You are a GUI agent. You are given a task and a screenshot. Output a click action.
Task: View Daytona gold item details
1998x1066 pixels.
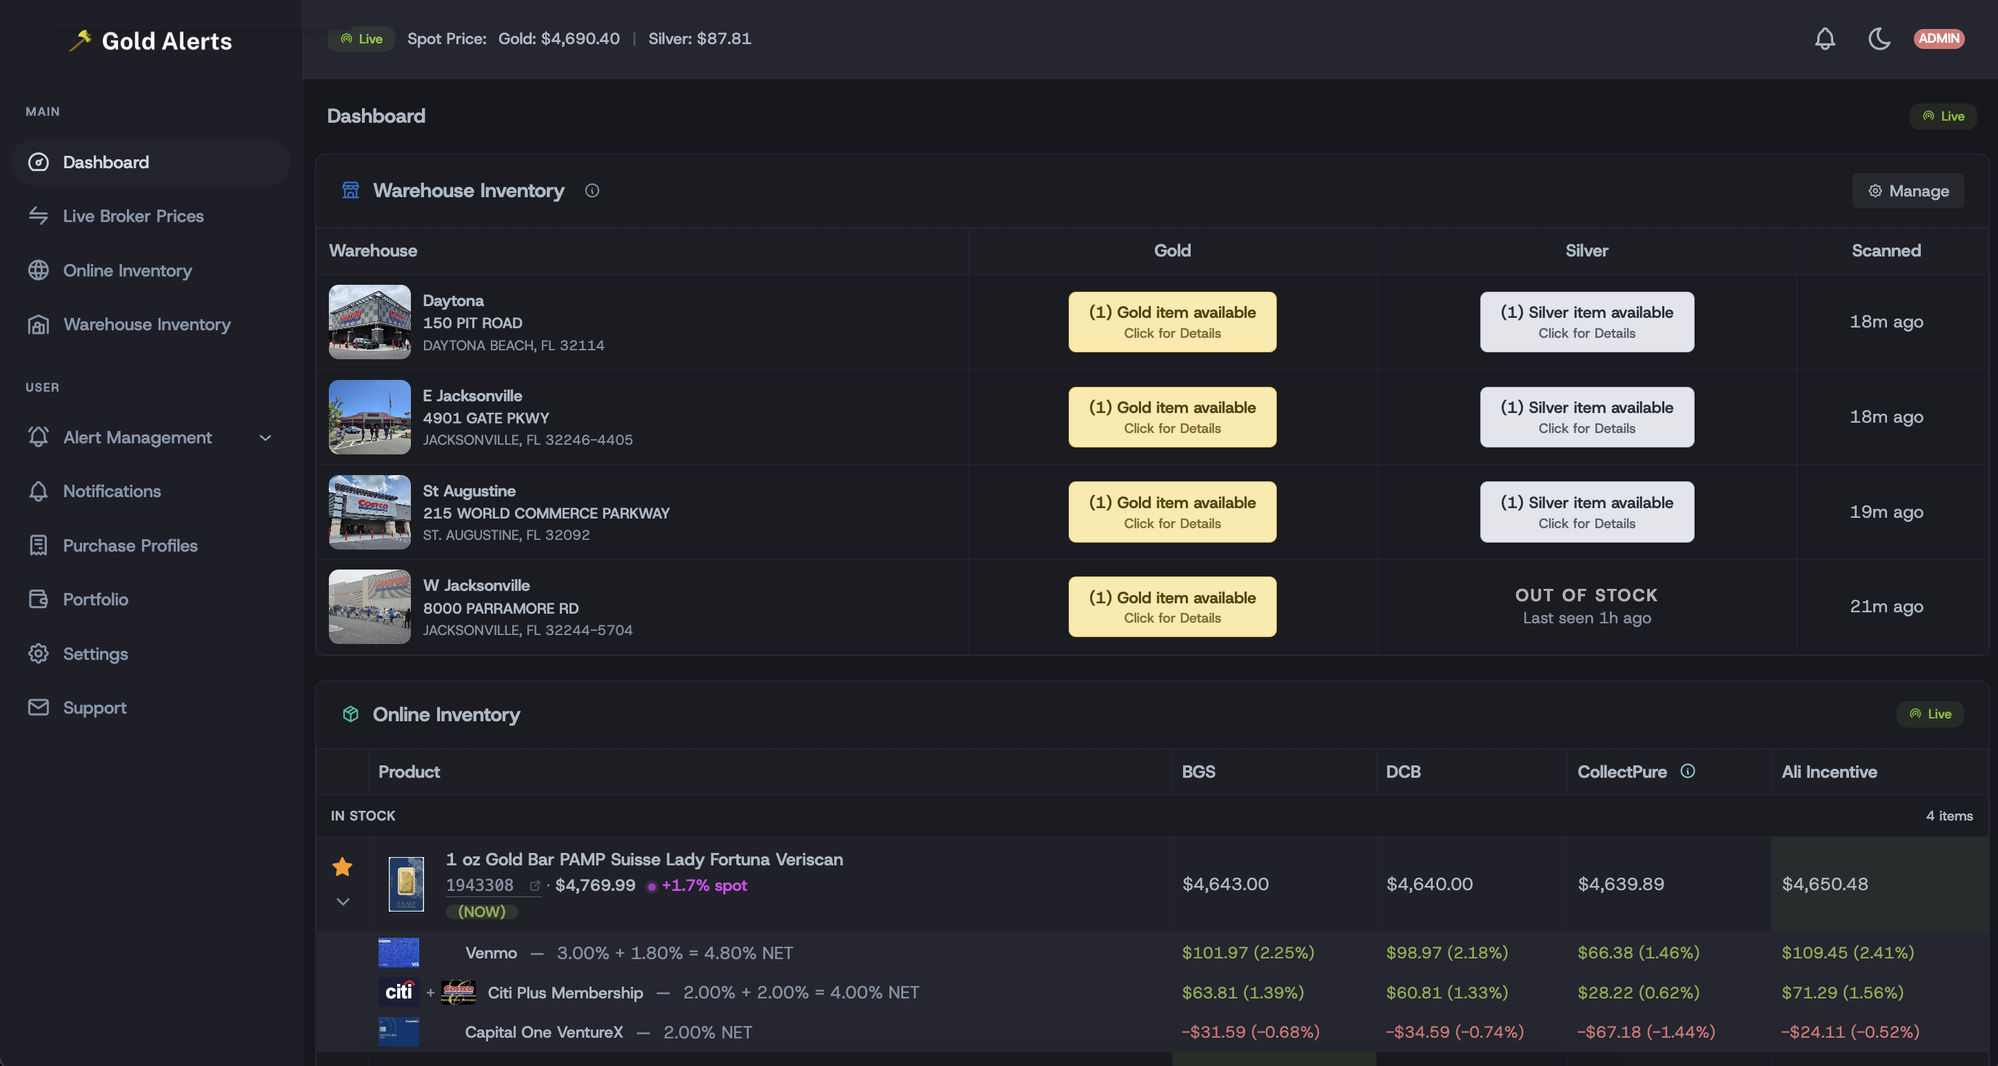(1172, 322)
